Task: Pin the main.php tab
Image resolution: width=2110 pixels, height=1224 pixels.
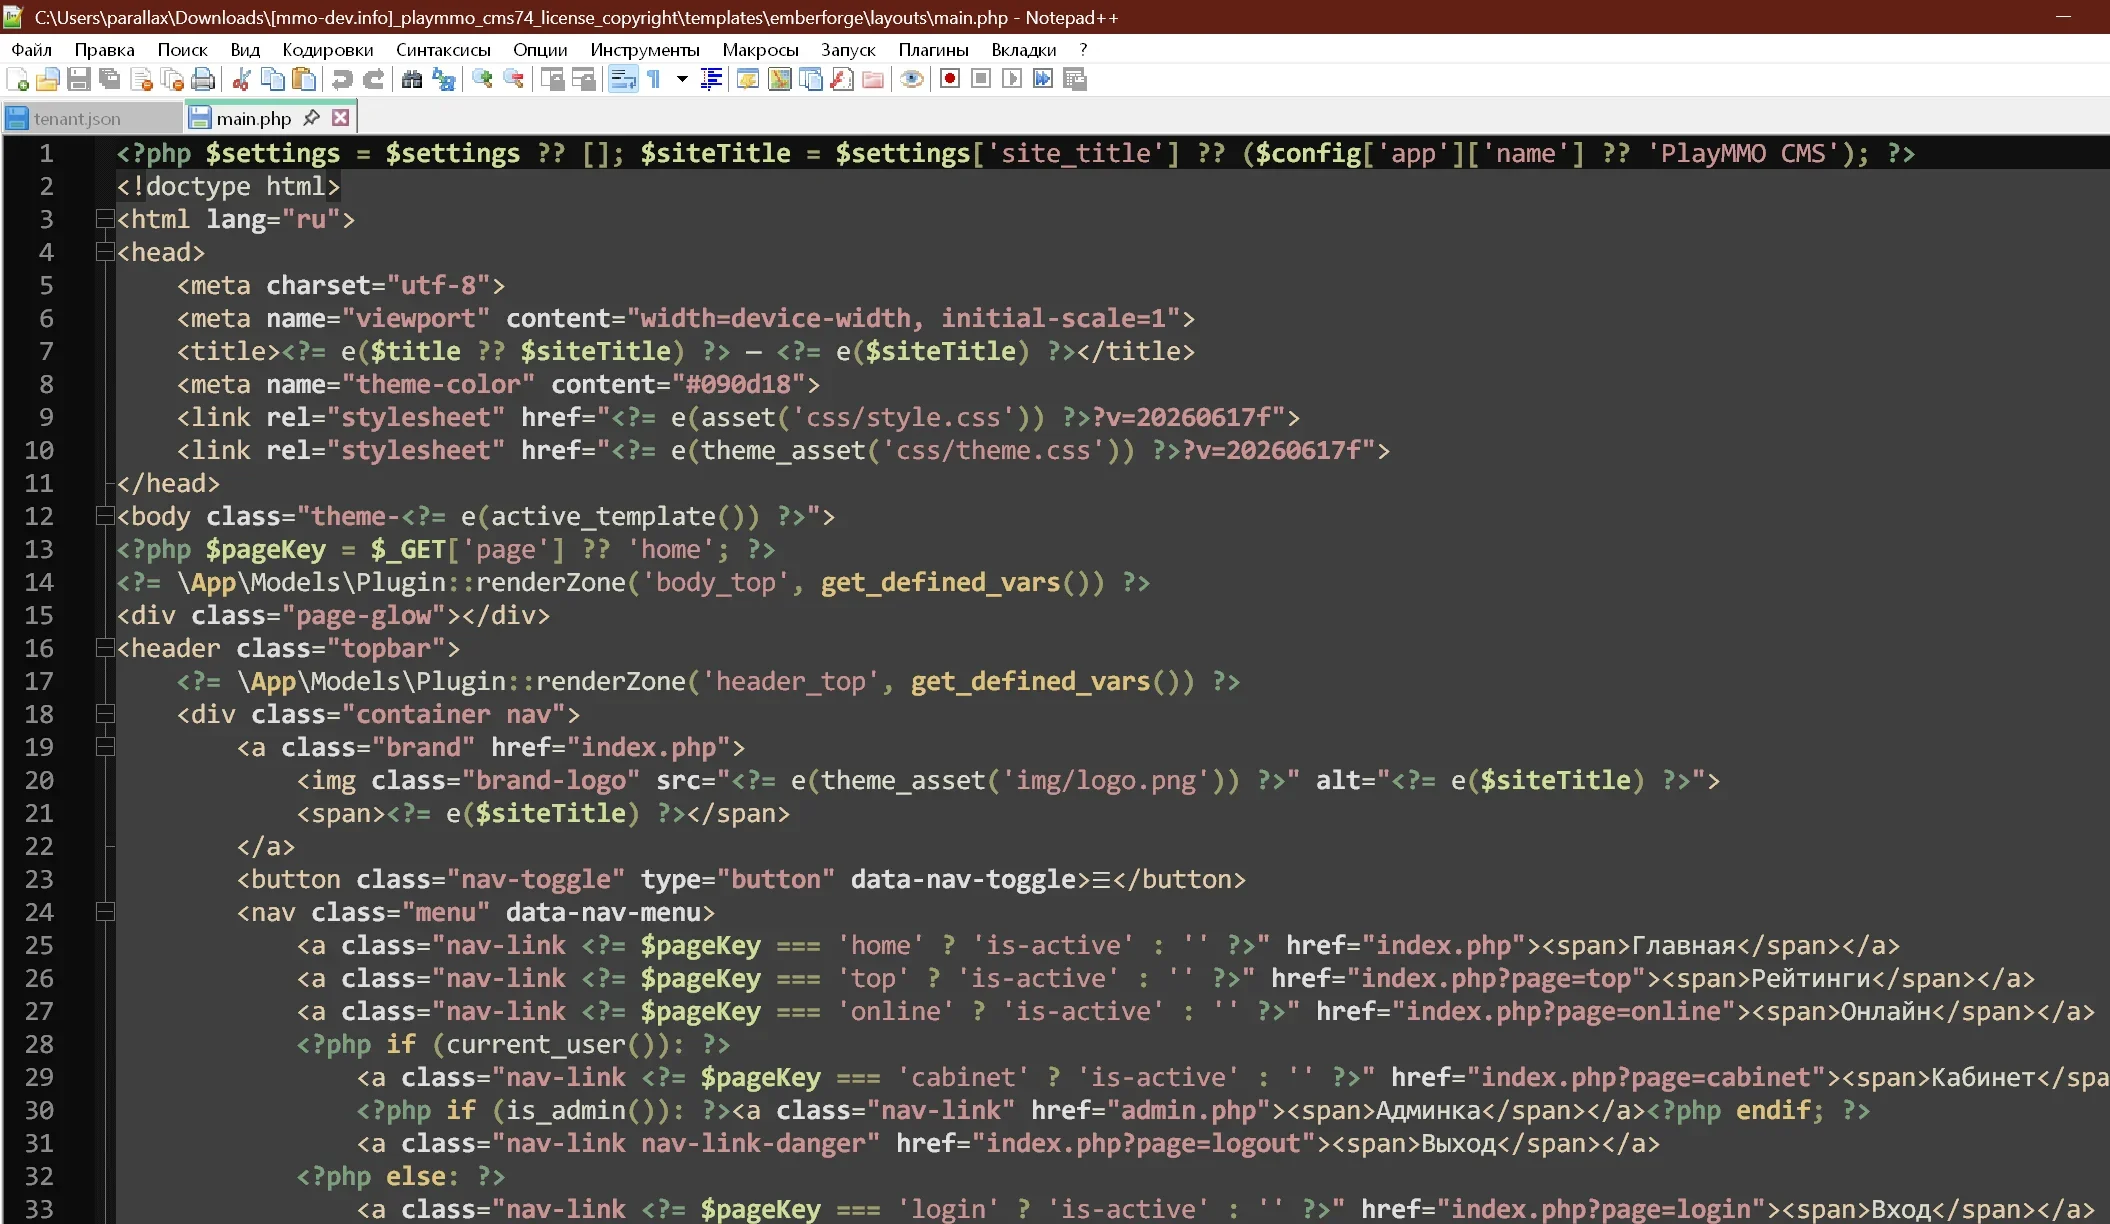Action: [311, 118]
